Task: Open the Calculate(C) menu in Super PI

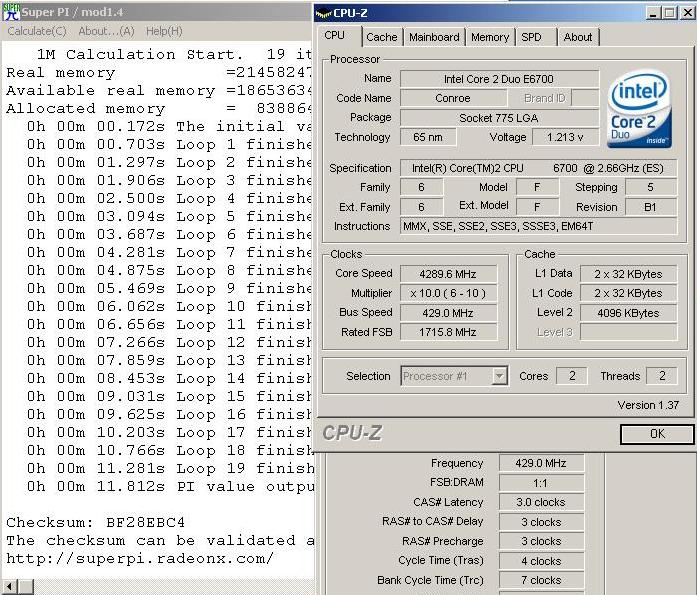Action: pos(37,31)
